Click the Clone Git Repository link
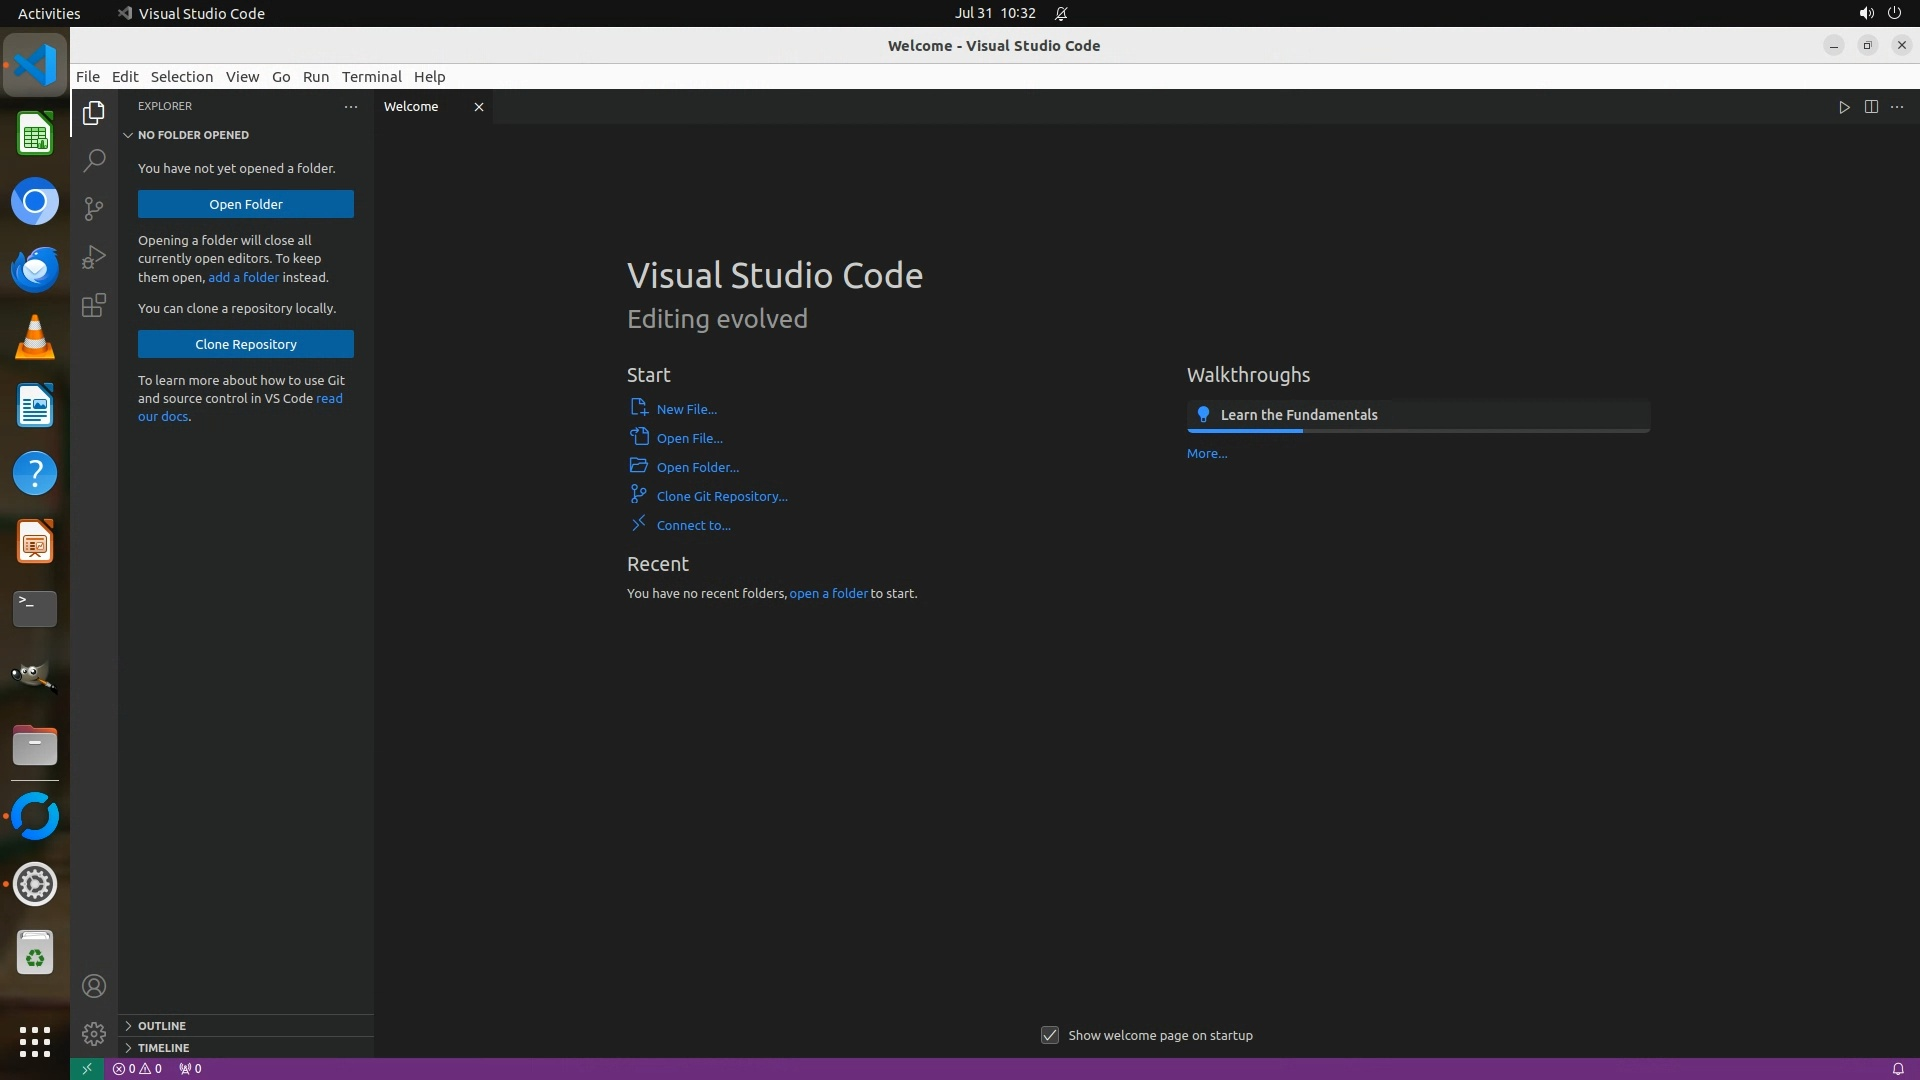 pyautogui.click(x=721, y=496)
